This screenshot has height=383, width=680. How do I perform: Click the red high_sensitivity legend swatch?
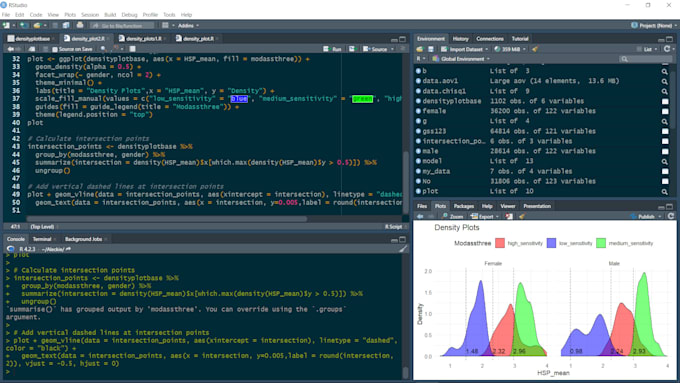click(500, 243)
